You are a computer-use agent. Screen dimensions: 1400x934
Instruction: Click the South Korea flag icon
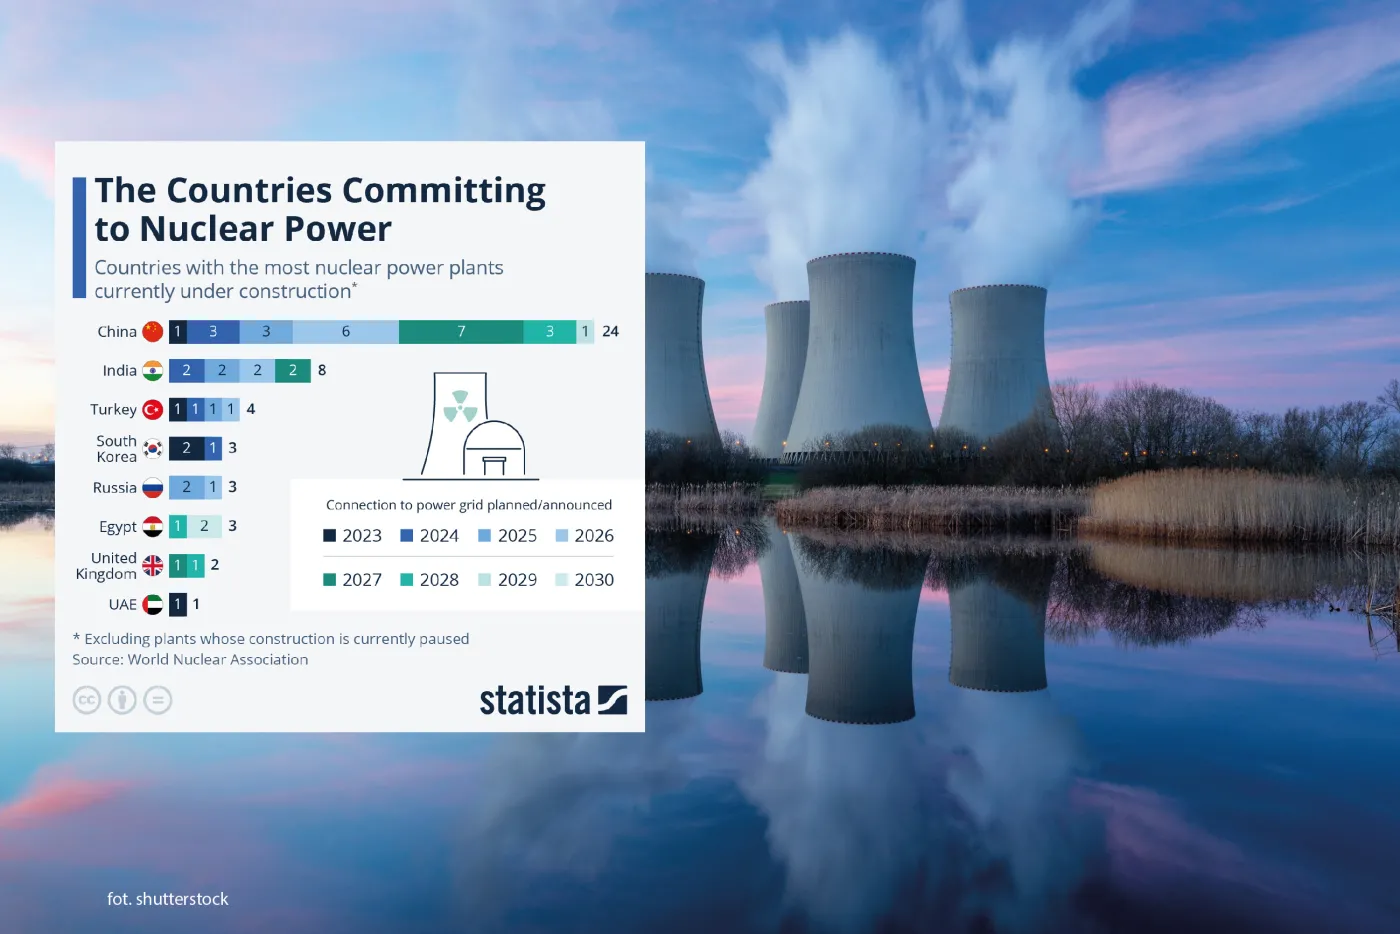pos(152,448)
